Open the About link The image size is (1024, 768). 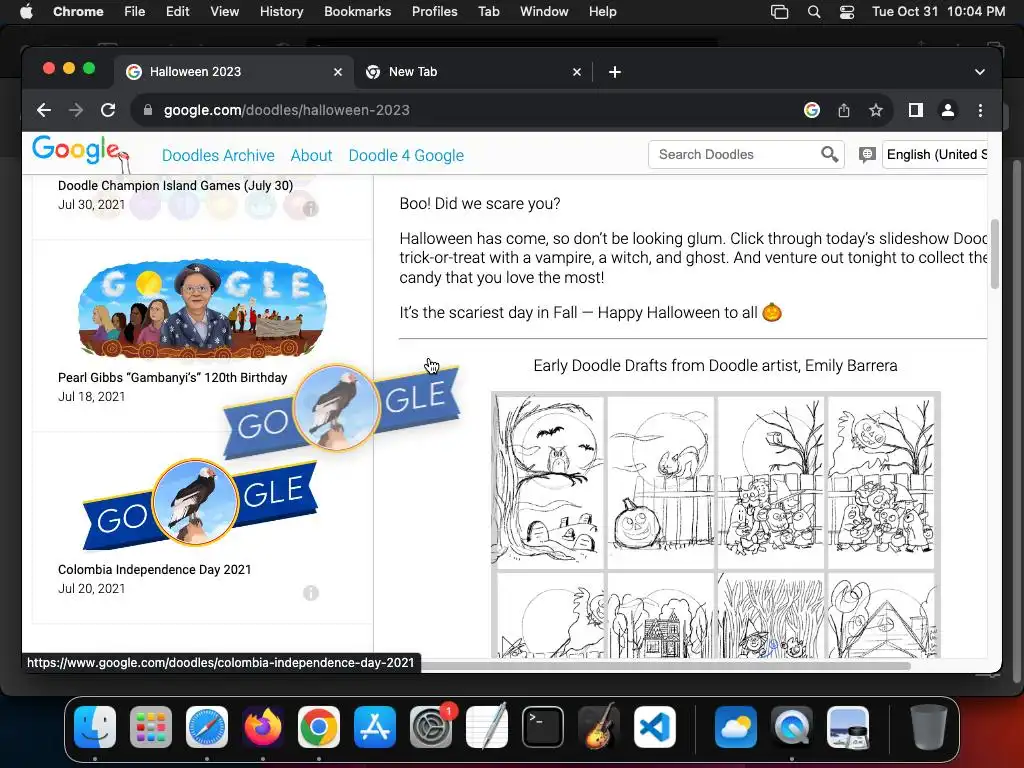point(312,155)
